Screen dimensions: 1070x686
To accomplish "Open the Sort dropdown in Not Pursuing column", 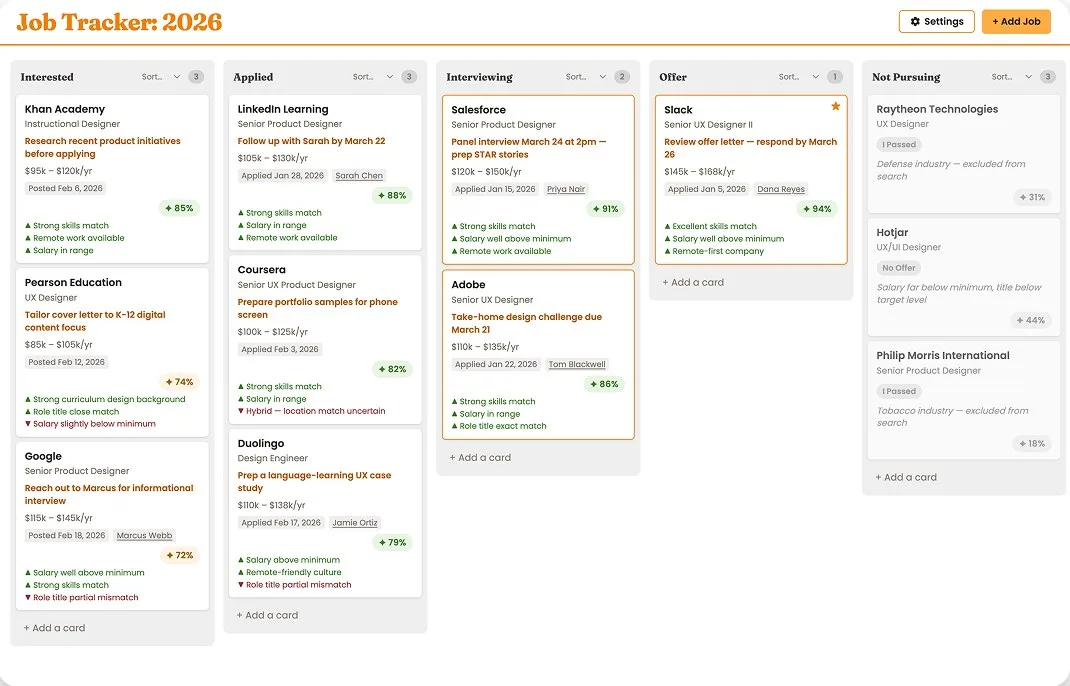I will tap(1011, 77).
